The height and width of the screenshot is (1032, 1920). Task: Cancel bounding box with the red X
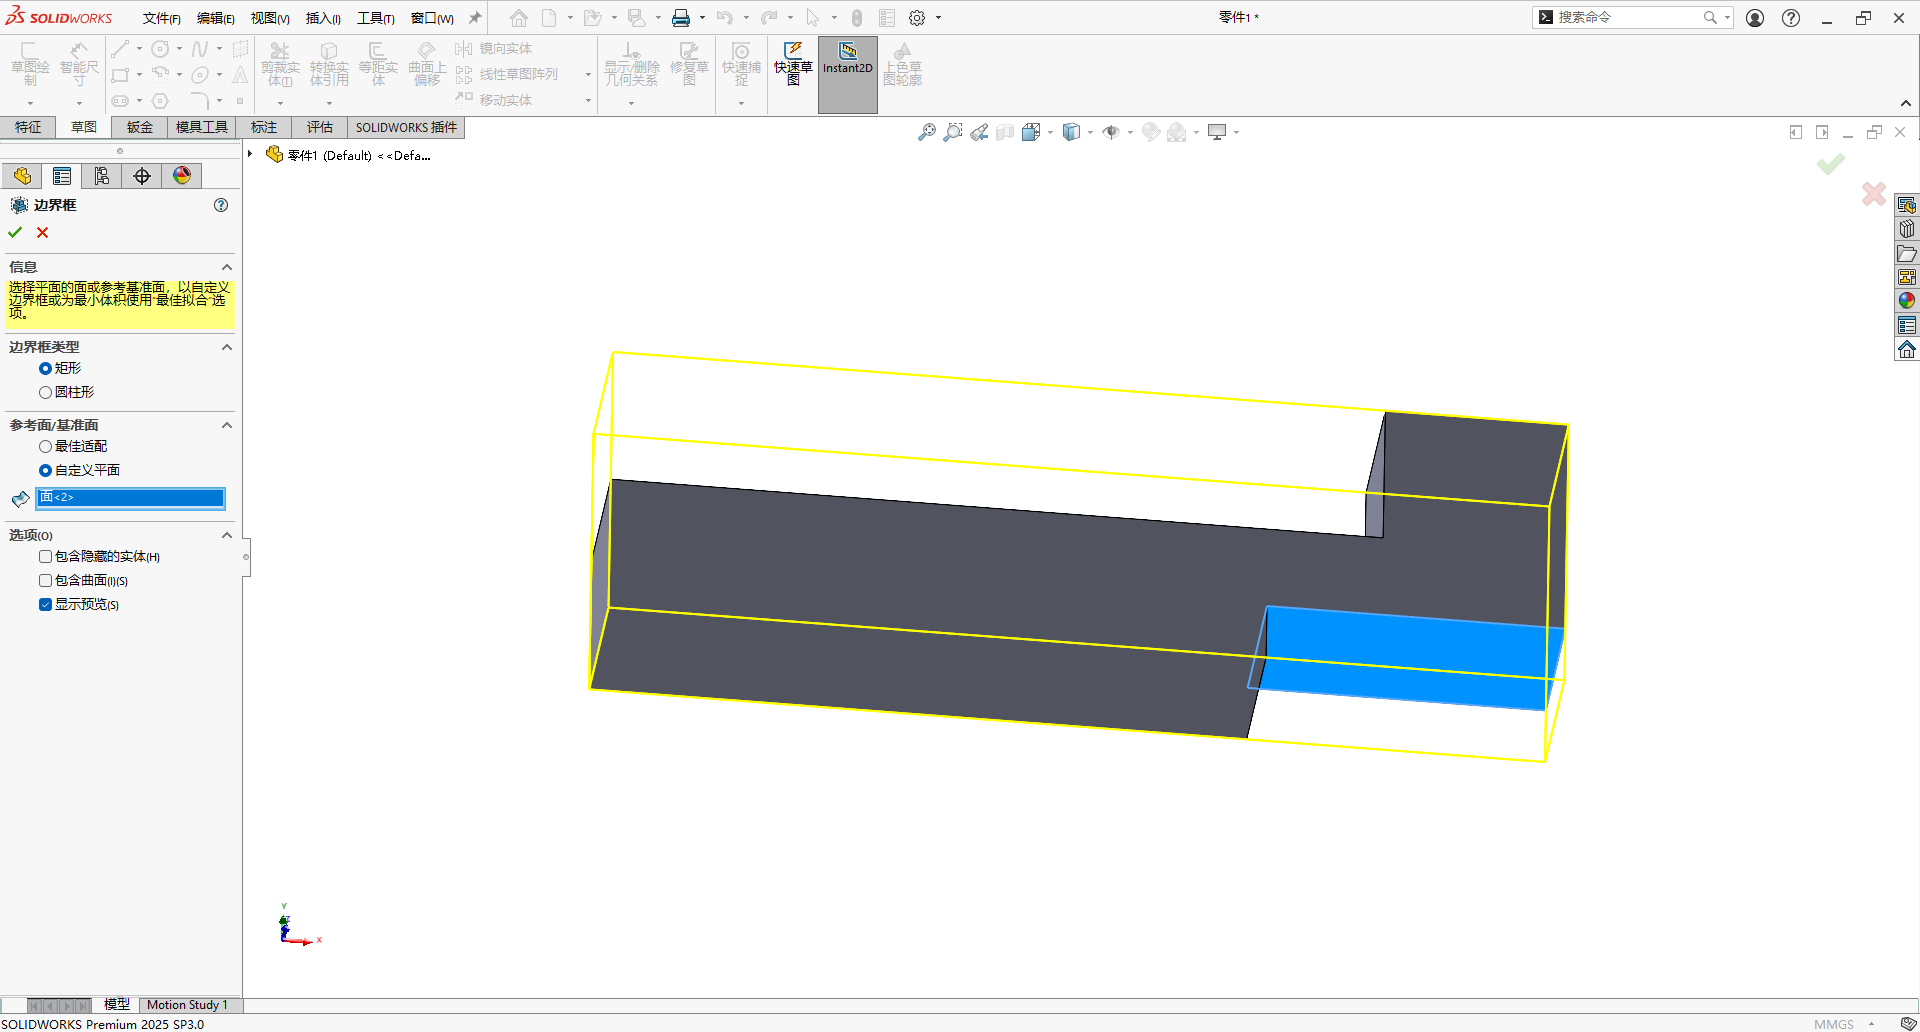[x=42, y=232]
